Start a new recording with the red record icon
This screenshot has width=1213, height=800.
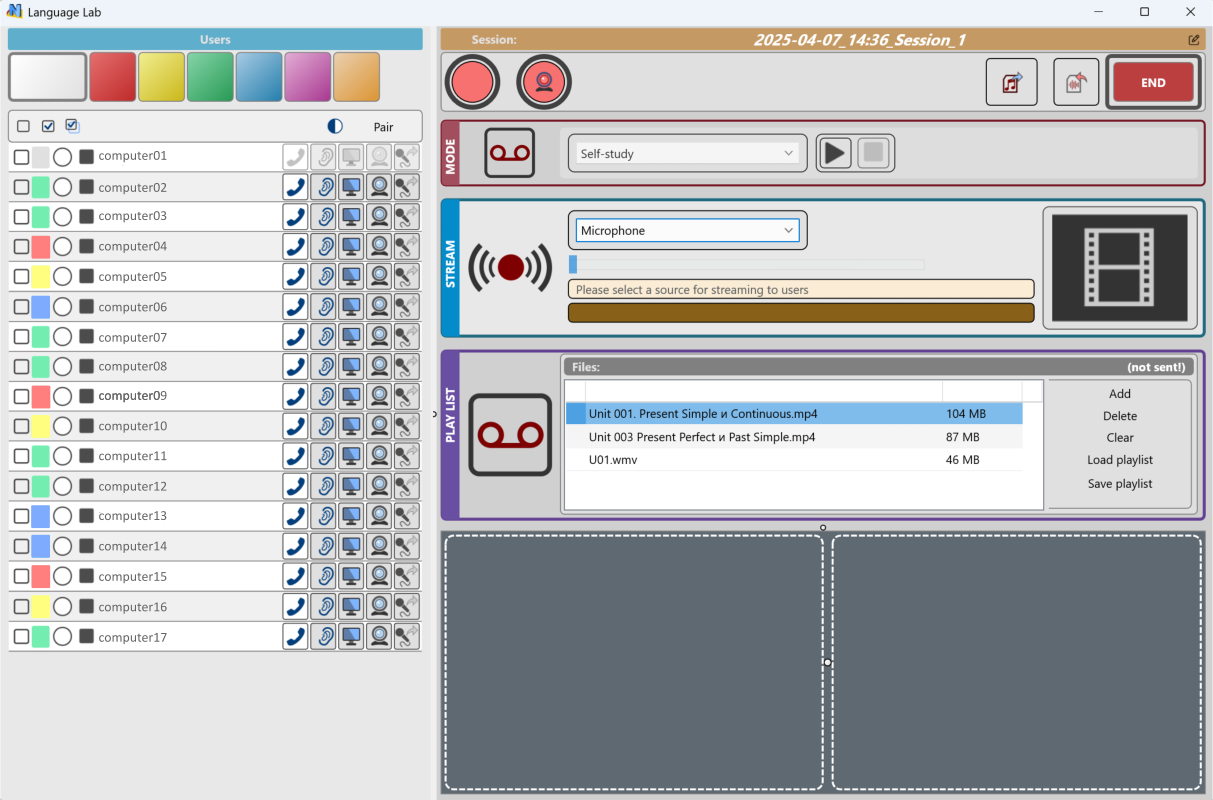coord(472,81)
